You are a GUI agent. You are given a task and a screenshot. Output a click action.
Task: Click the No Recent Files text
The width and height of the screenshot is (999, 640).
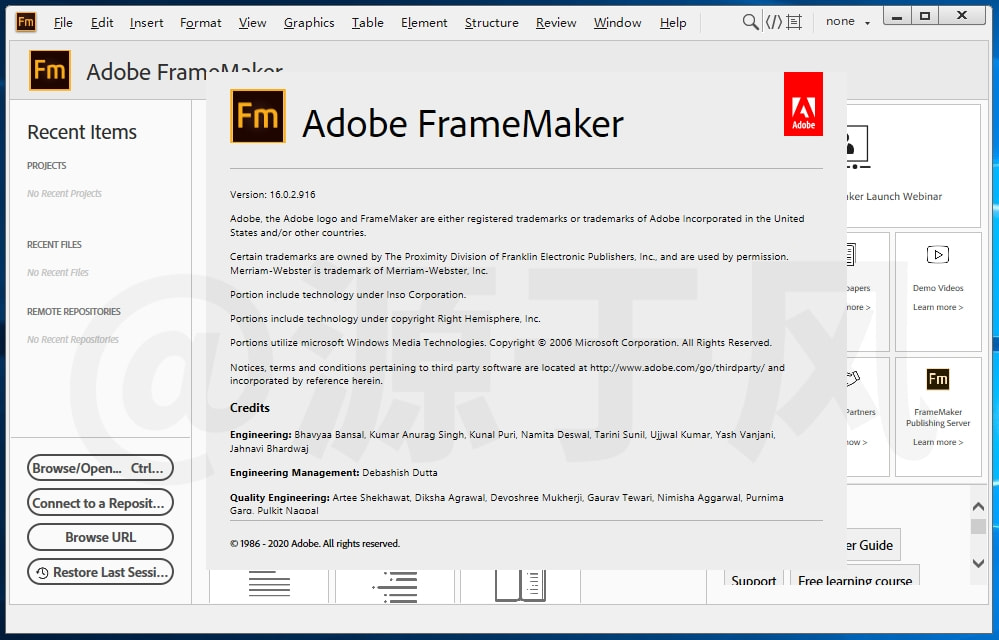pyautogui.click(x=58, y=273)
